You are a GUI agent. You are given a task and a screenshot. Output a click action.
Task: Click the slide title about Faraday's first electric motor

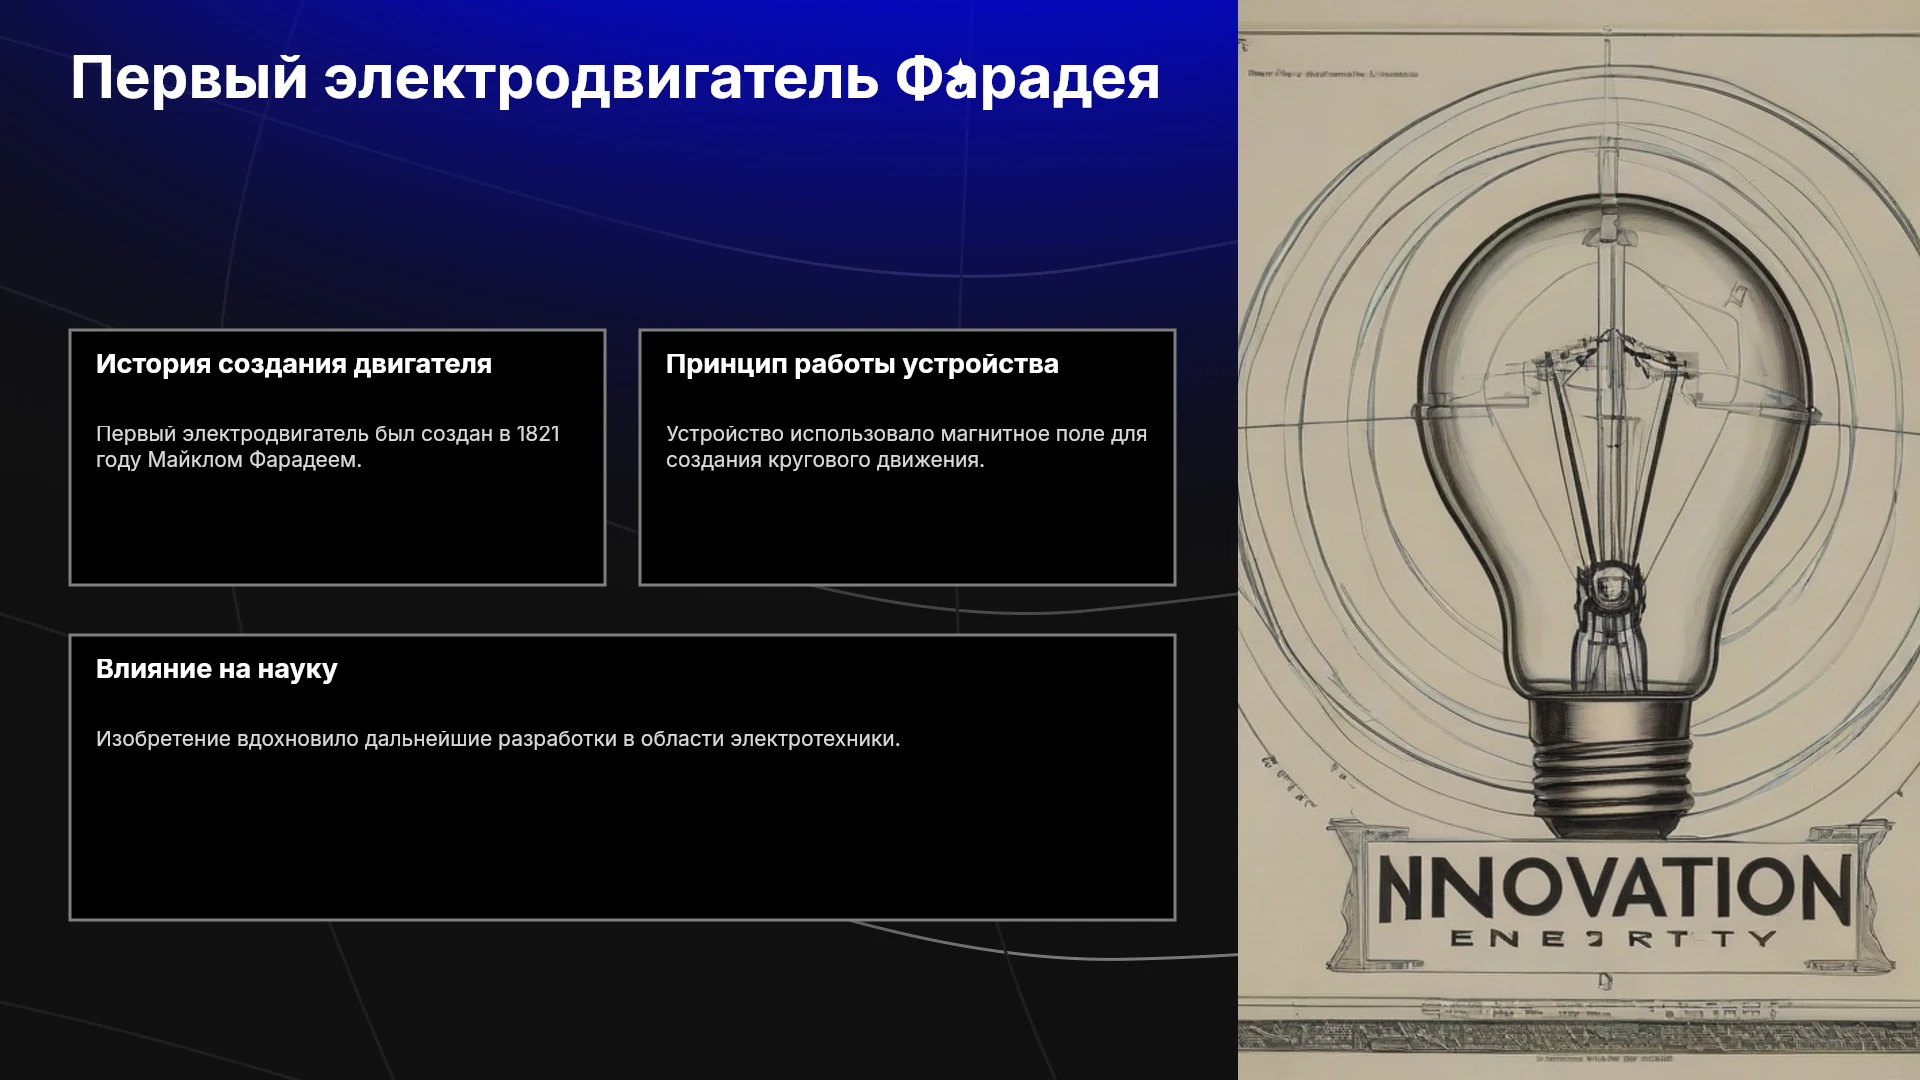coord(615,79)
